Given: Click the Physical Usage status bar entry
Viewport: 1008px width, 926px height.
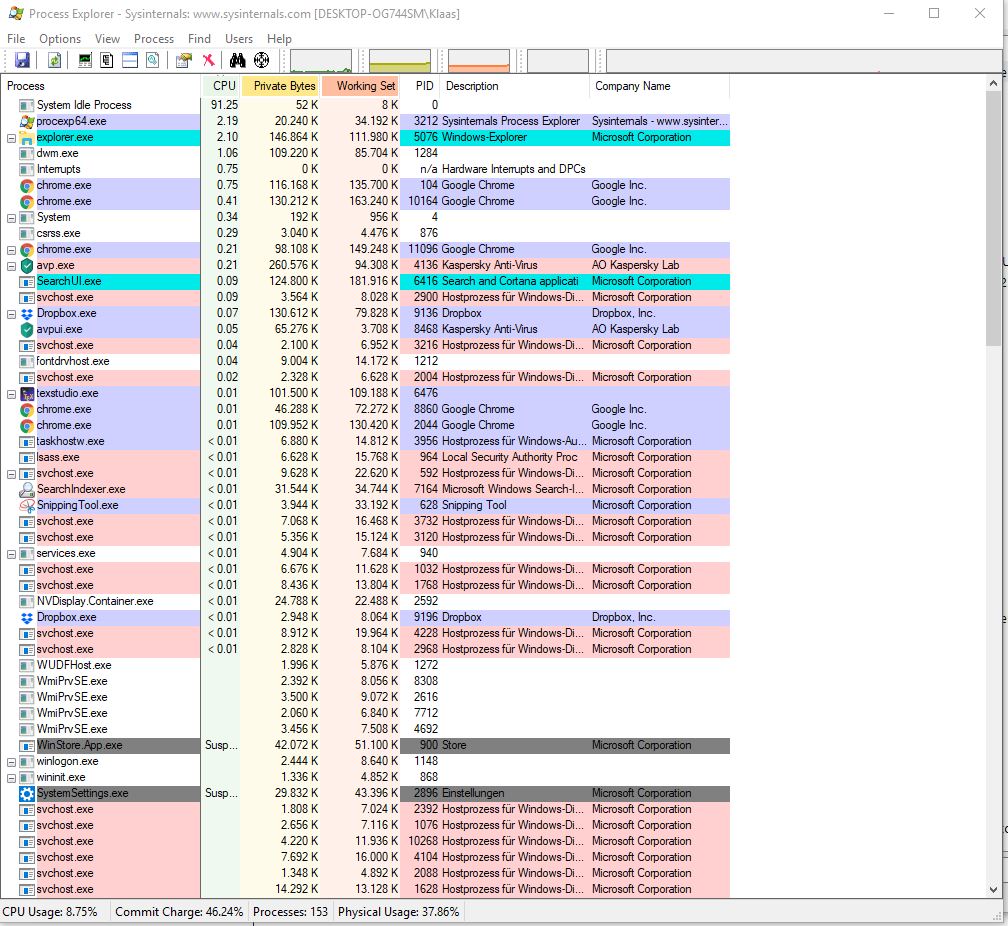Looking at the screenshot, I should (399, 912).
